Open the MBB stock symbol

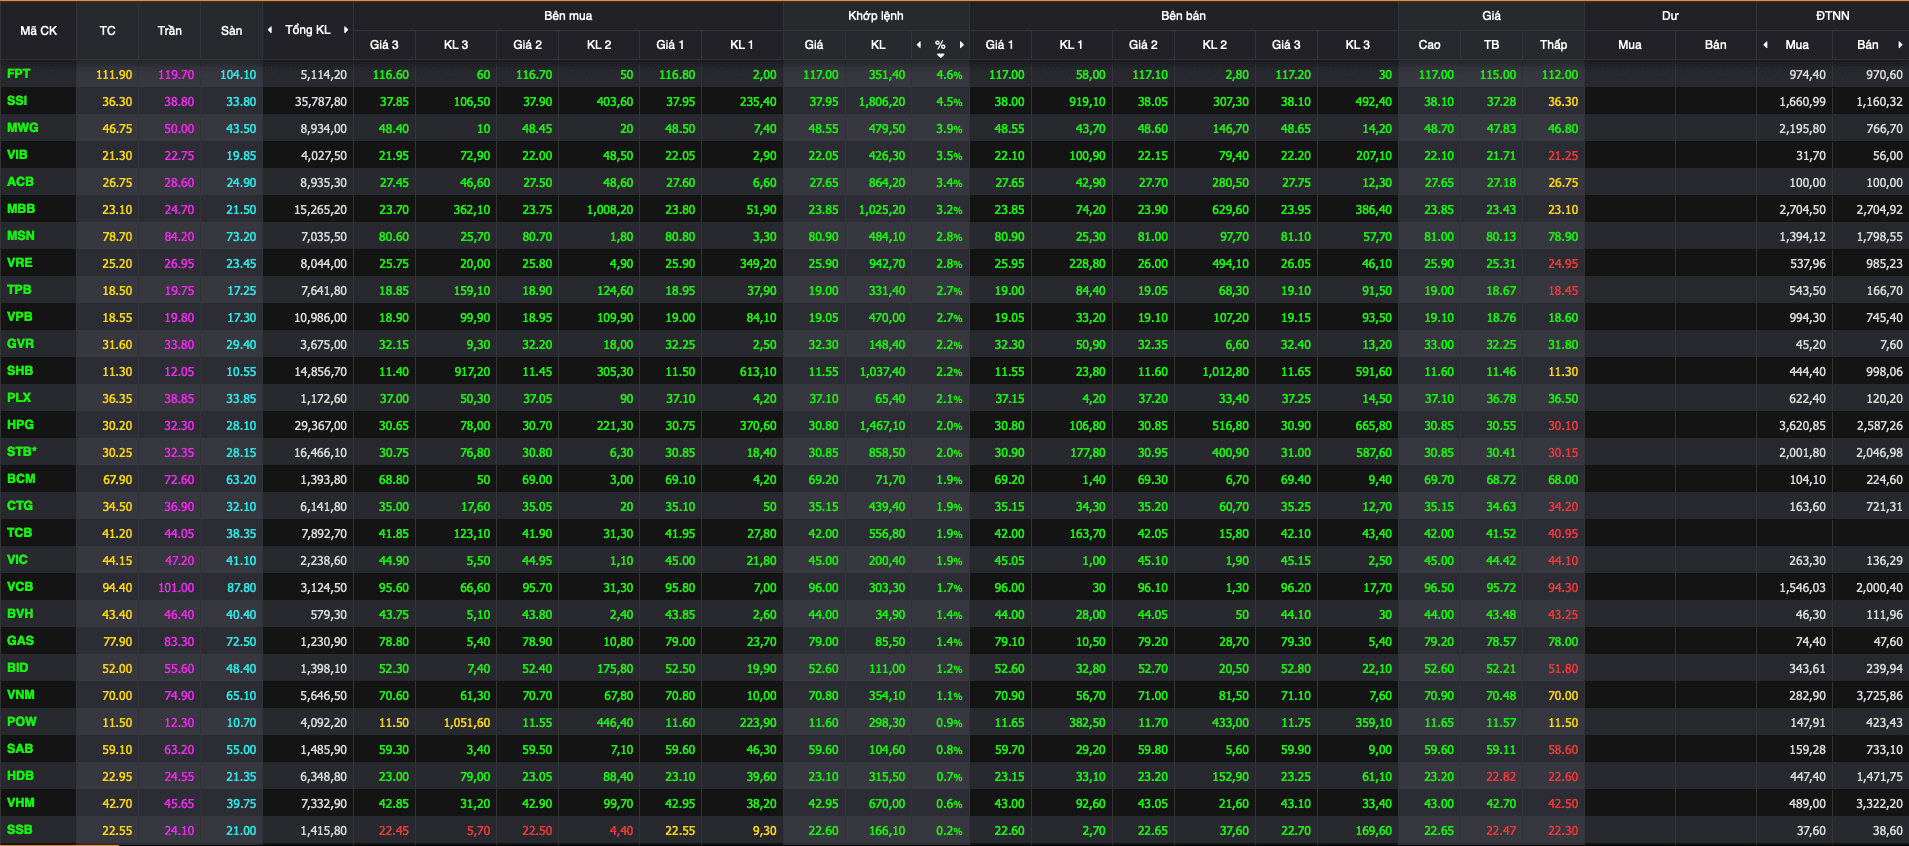click(21, 209)
